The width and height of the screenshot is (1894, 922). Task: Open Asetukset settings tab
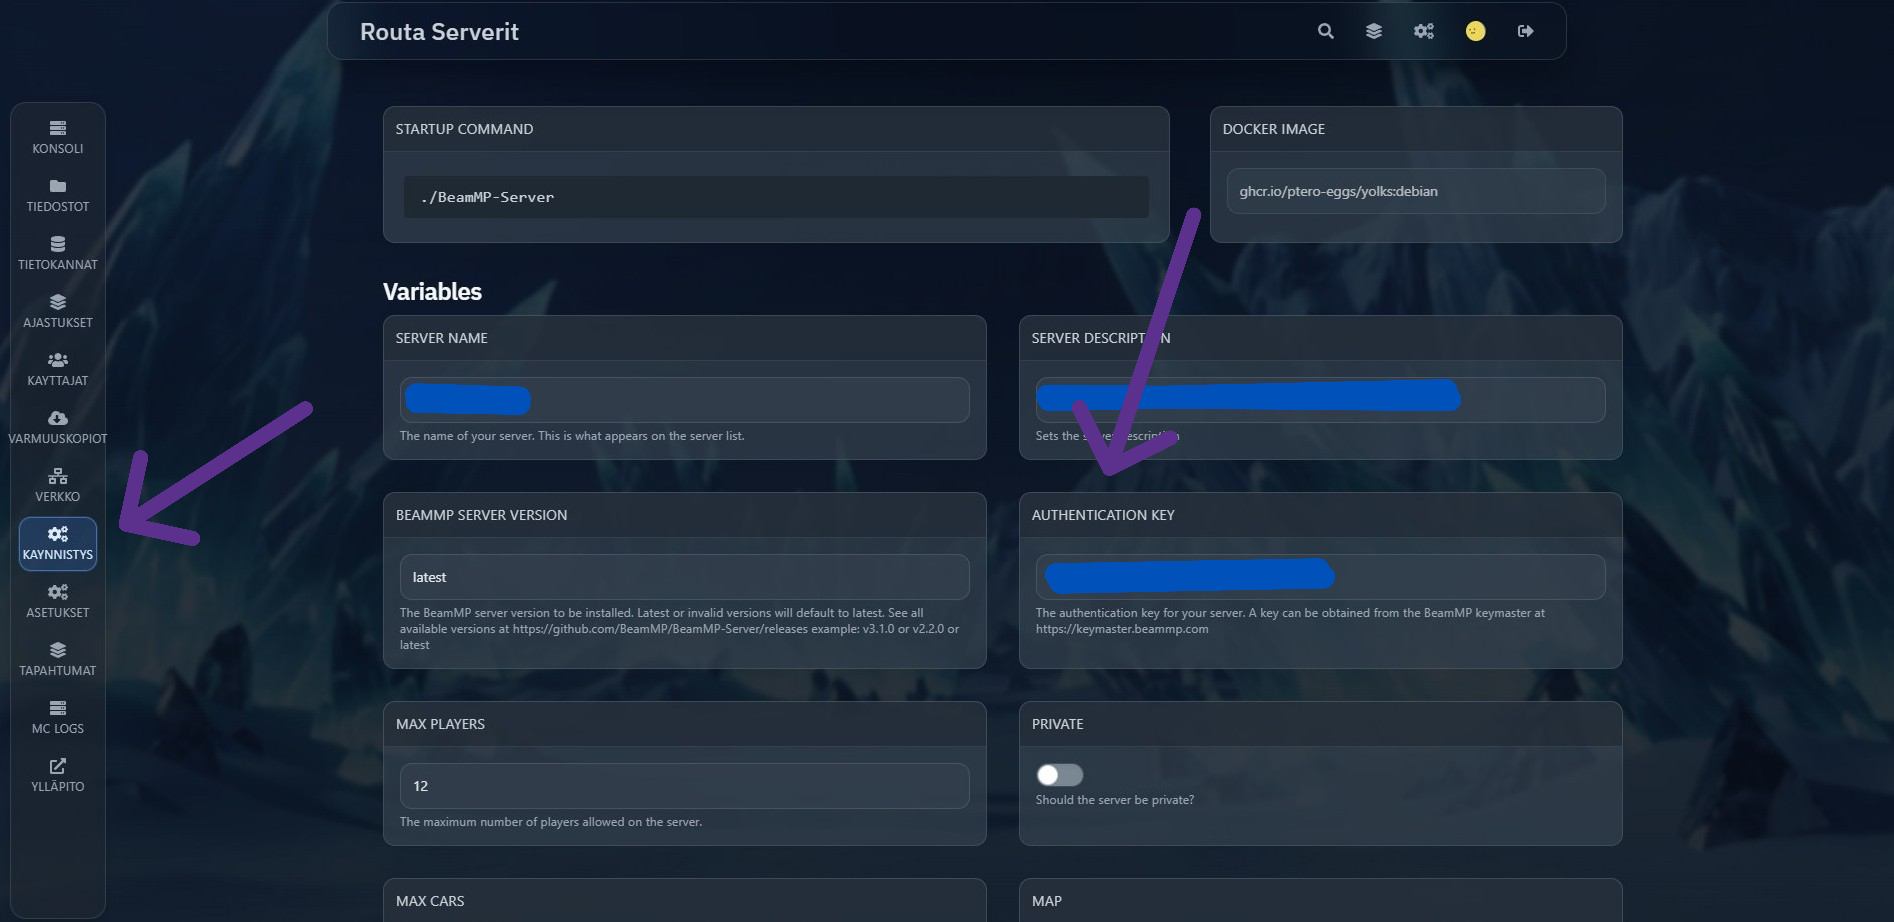[58, 601]
